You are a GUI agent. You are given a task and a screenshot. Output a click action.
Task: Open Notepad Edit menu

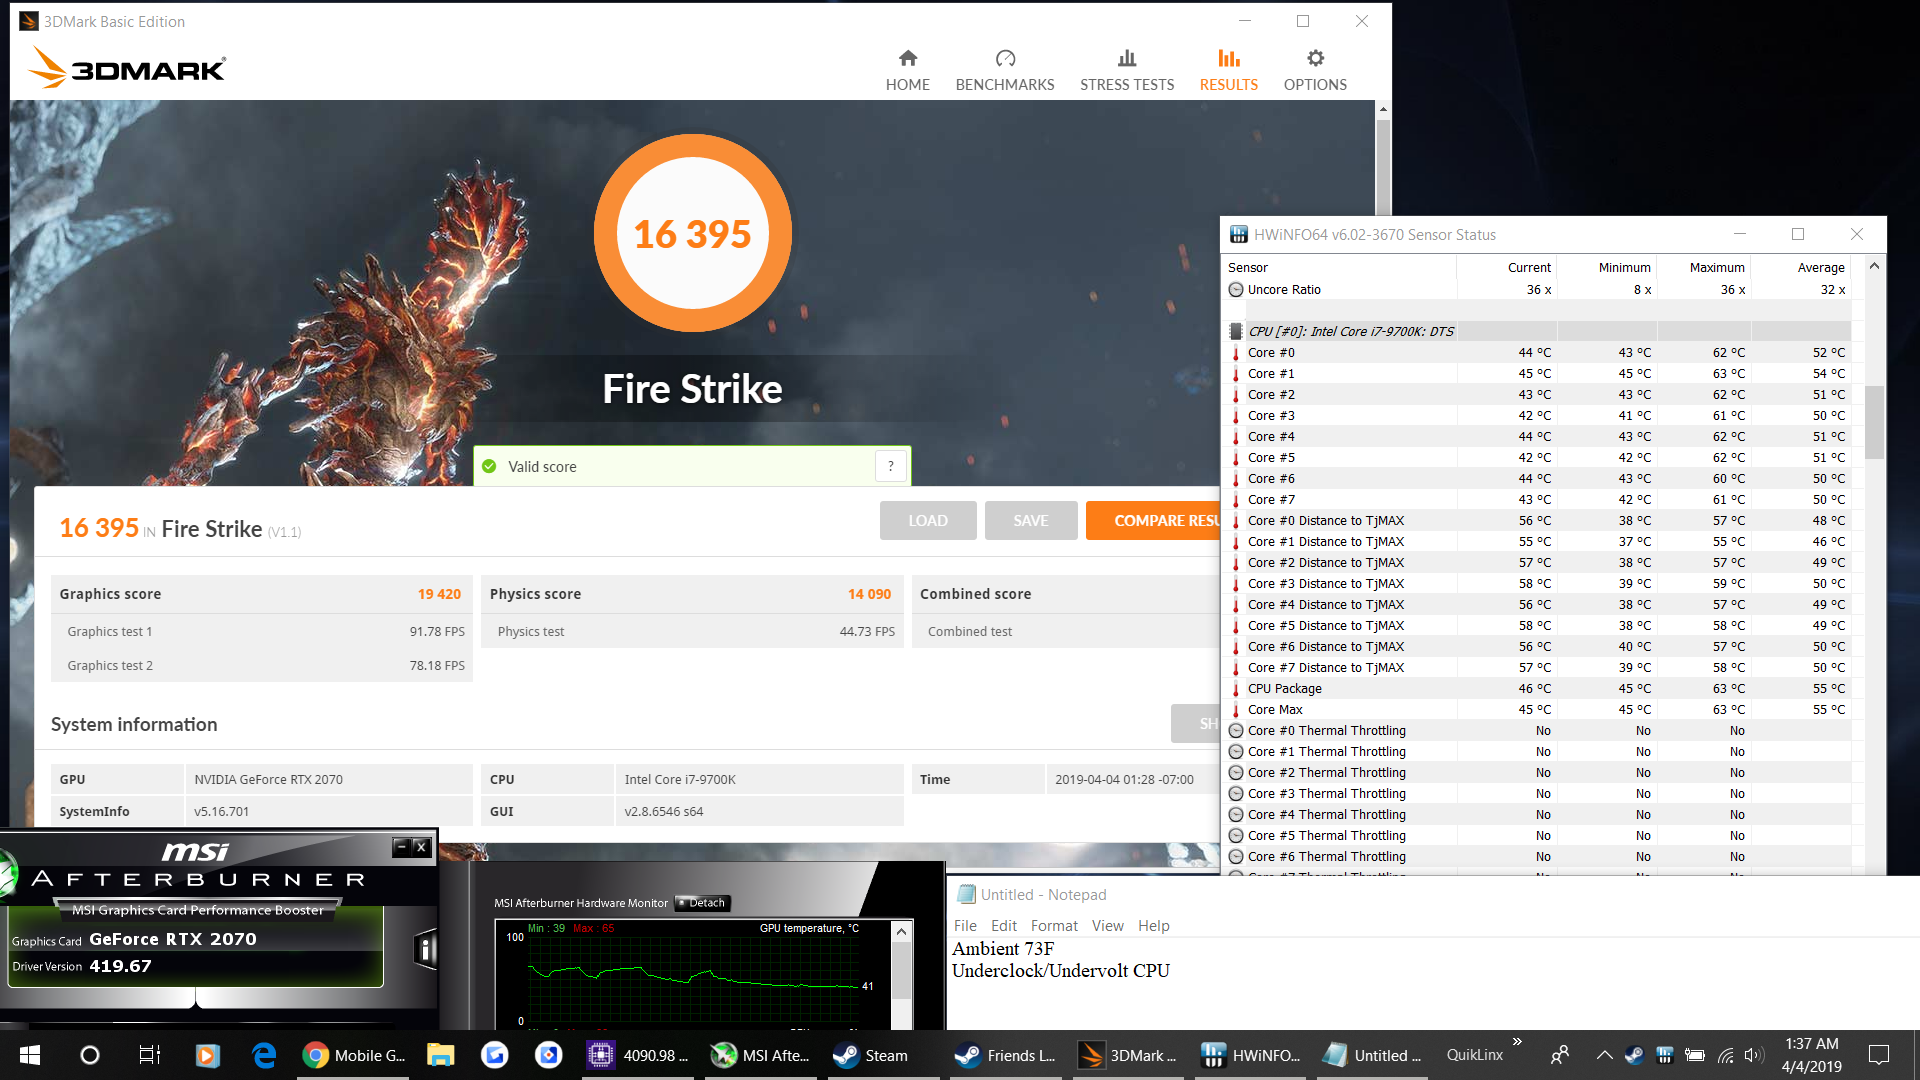tap(1003, 926)
